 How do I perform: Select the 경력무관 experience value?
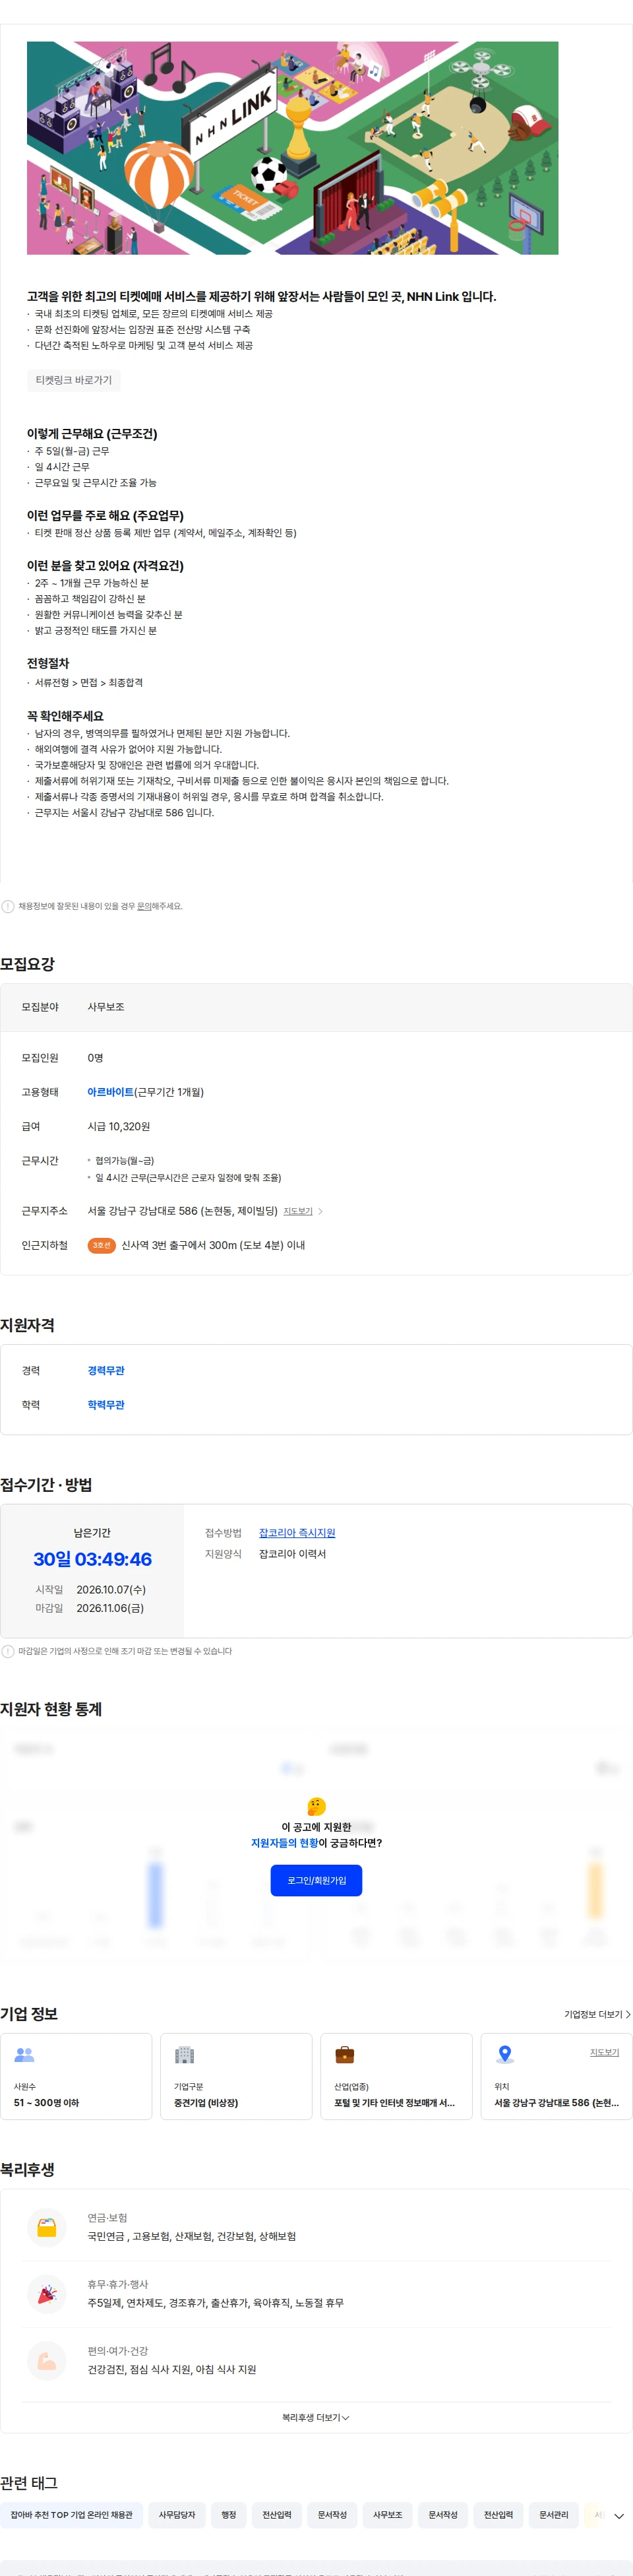pos(106,1370)
